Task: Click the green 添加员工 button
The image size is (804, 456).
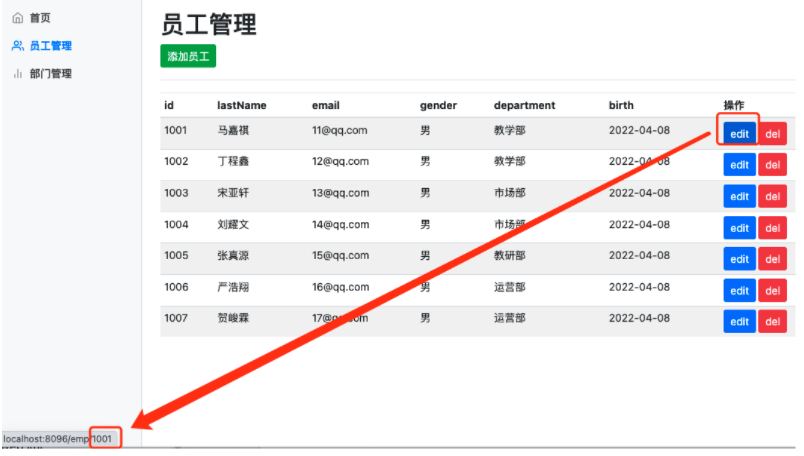Action: click(x=188, y=56)
